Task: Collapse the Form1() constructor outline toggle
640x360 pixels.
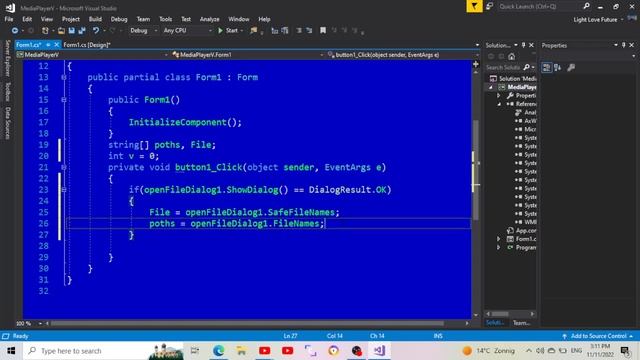Action: click(64, 100)
